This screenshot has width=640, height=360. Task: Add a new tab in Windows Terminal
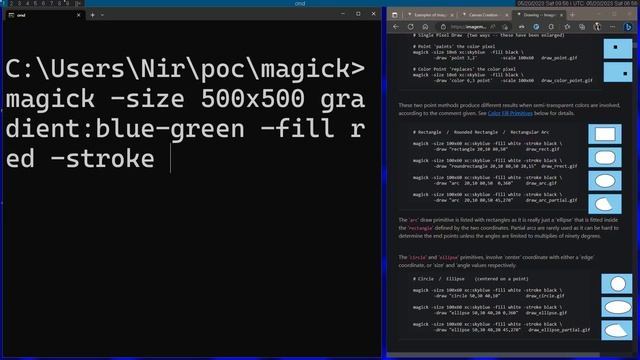93,15
